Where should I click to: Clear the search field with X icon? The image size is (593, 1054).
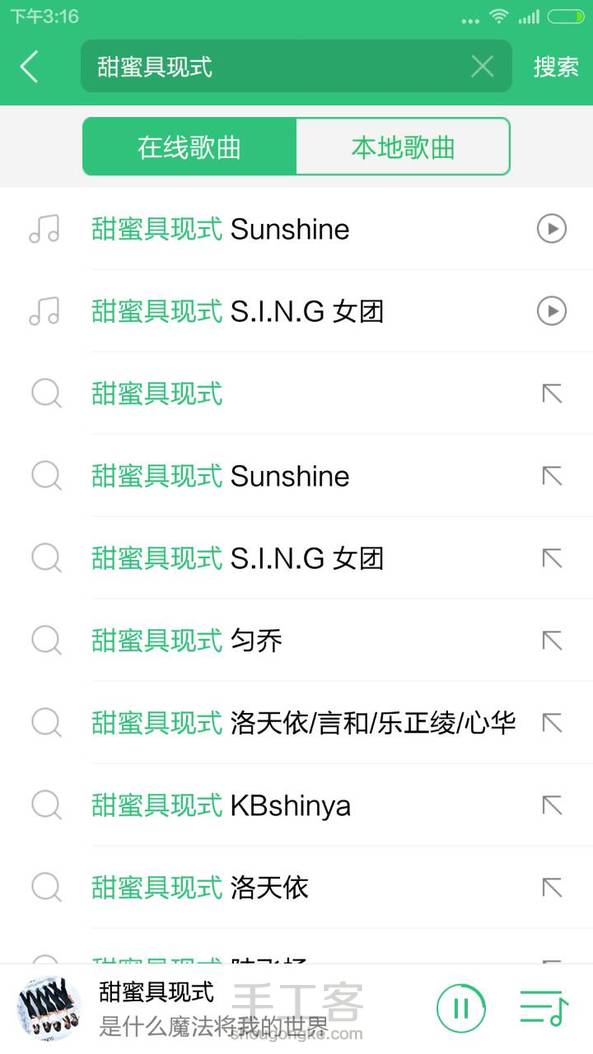pos(482,67)
